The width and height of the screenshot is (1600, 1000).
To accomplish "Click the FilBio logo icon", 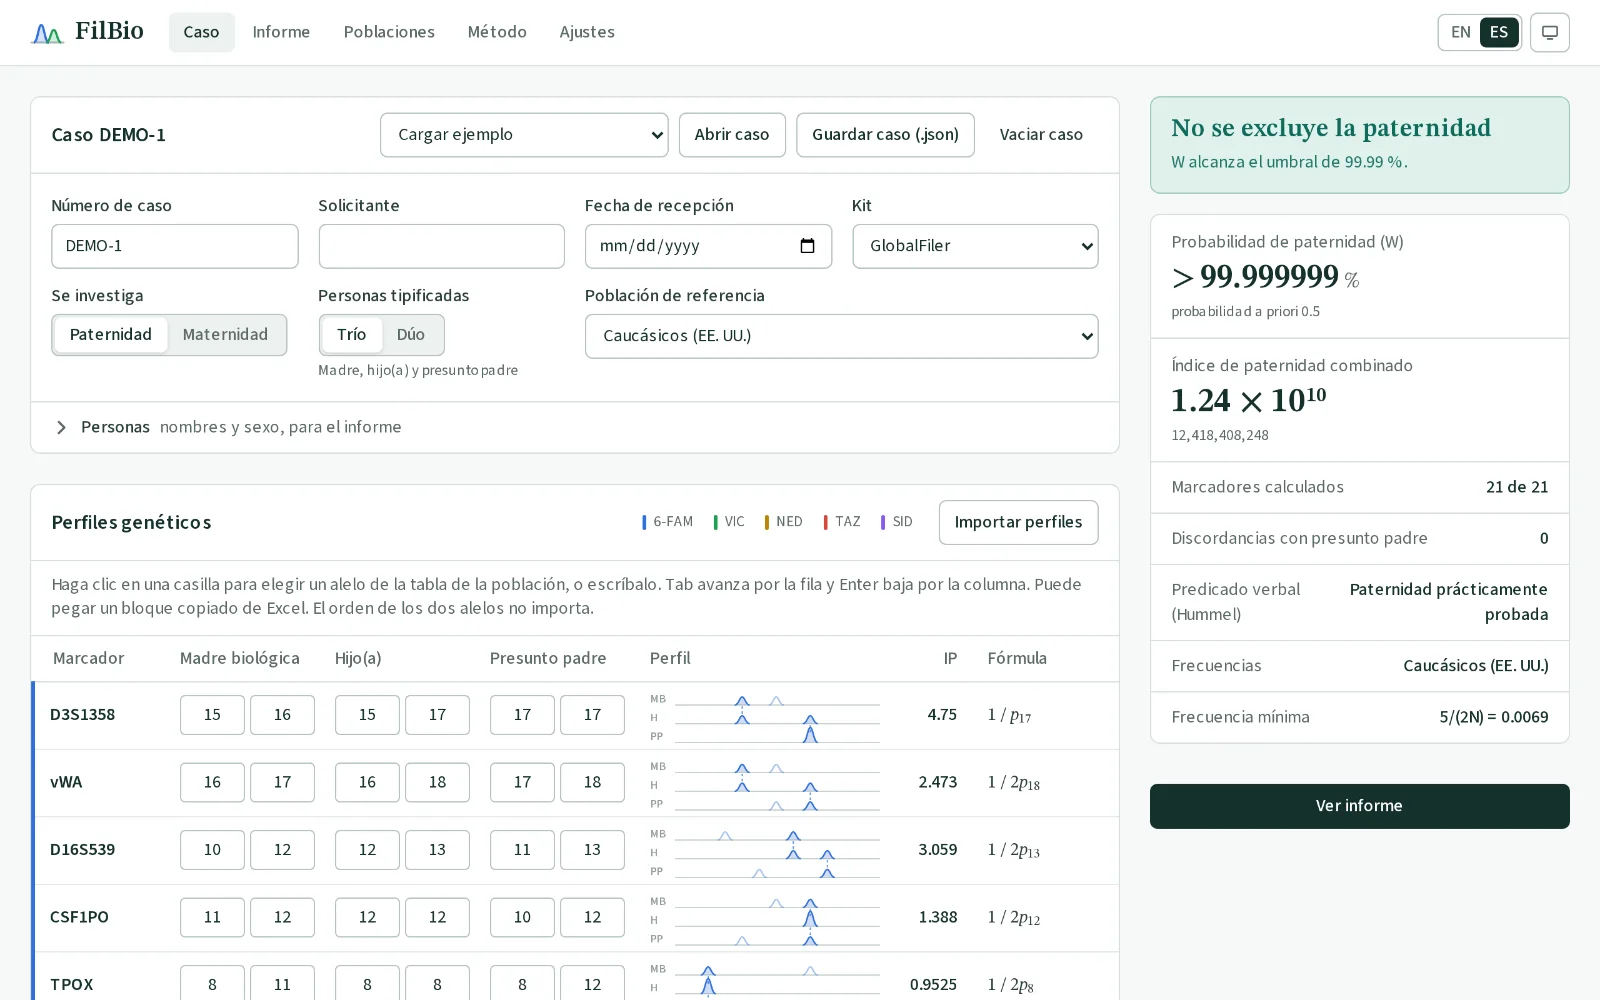I will point(47,33).
